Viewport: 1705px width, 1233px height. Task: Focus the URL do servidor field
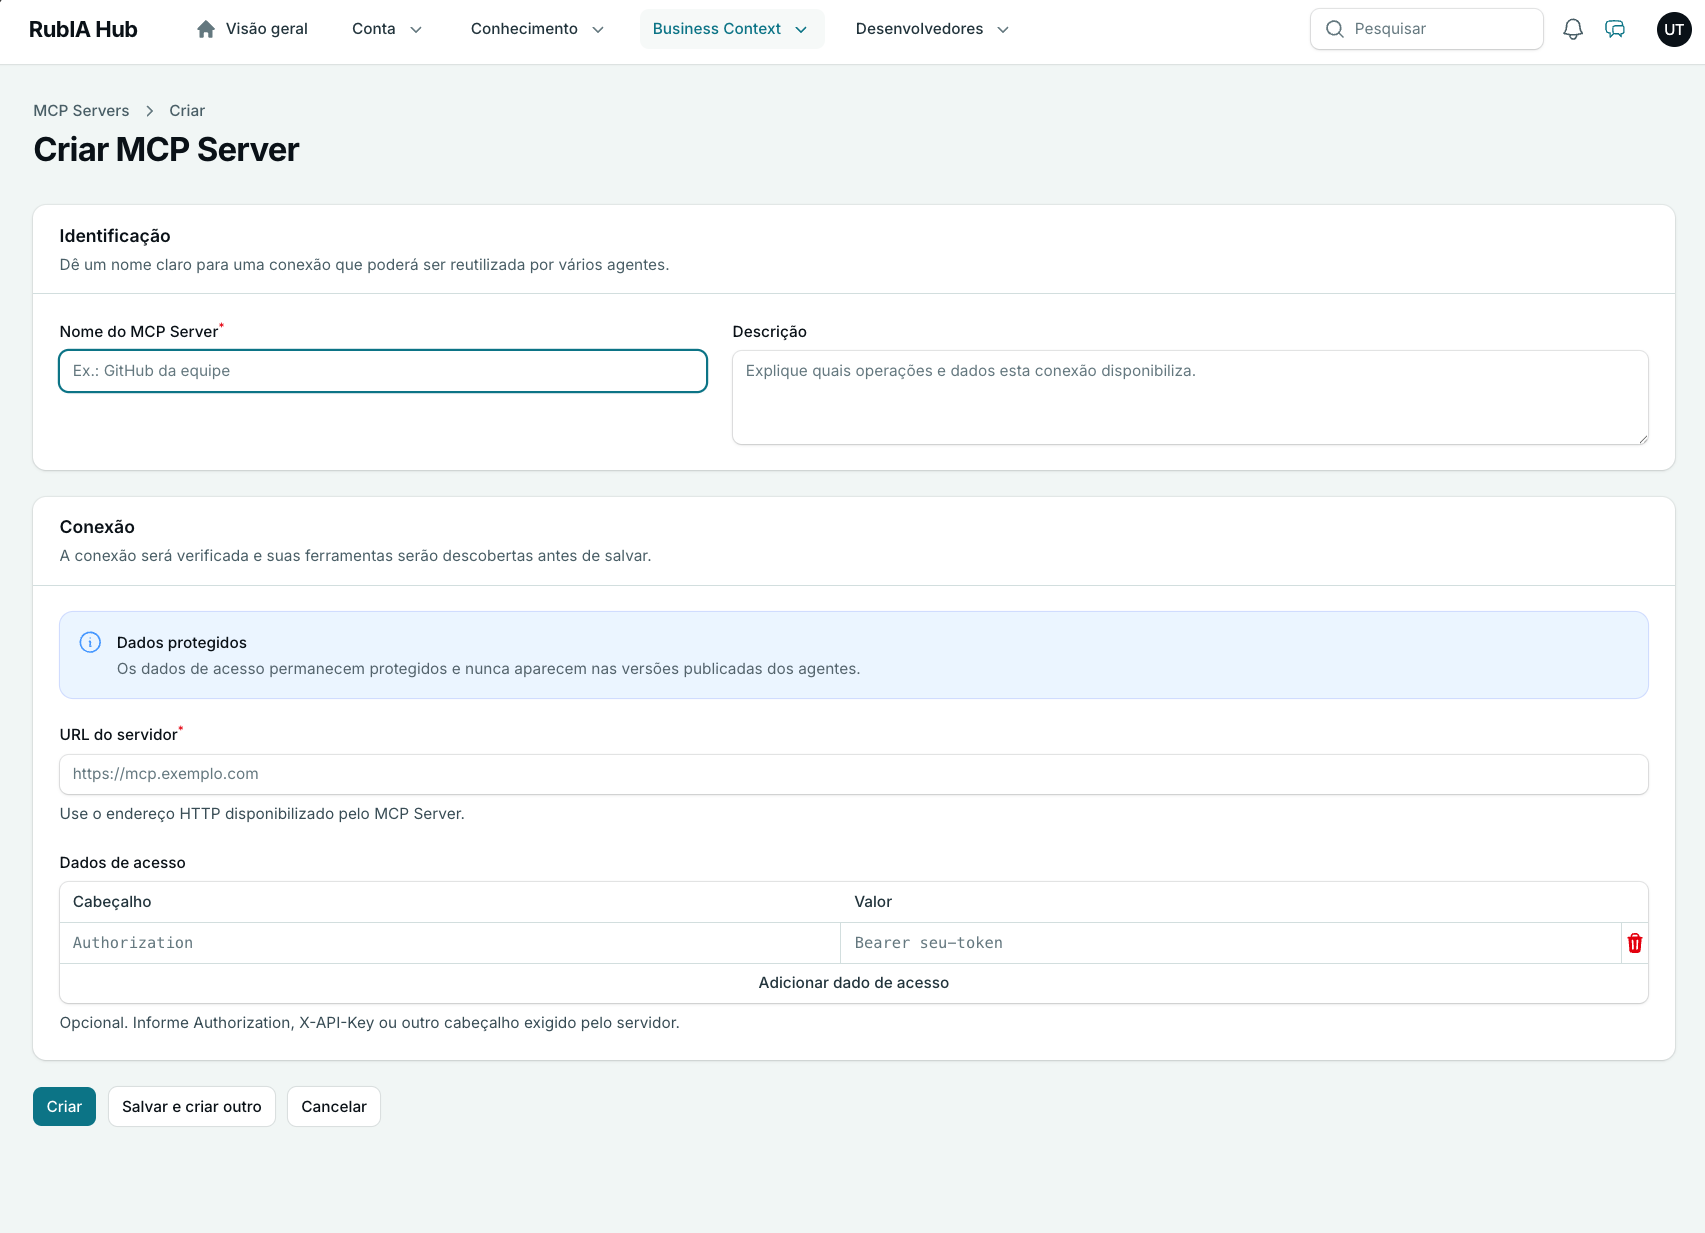854,774
